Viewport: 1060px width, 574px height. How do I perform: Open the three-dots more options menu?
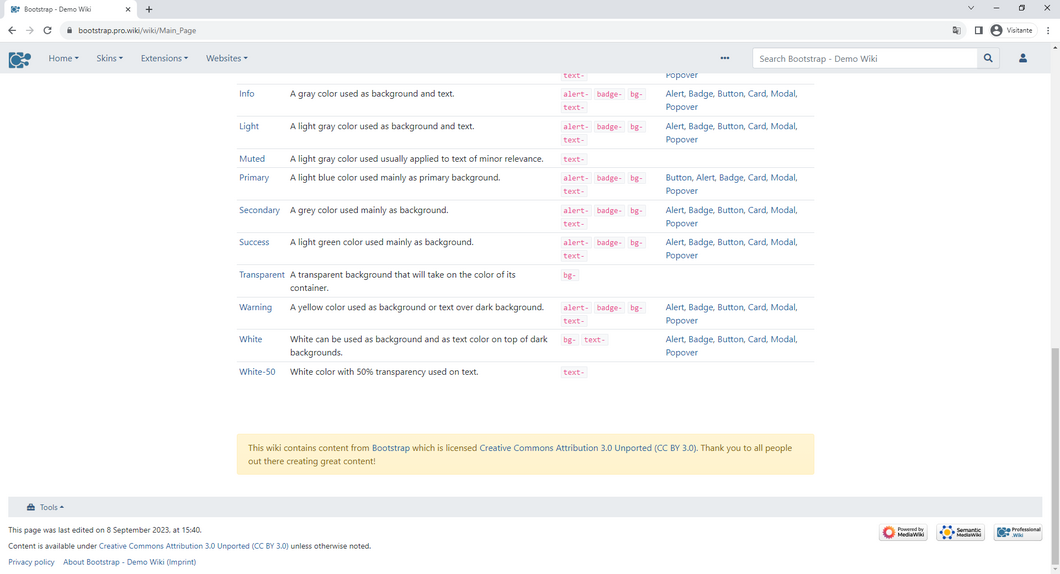725,58
